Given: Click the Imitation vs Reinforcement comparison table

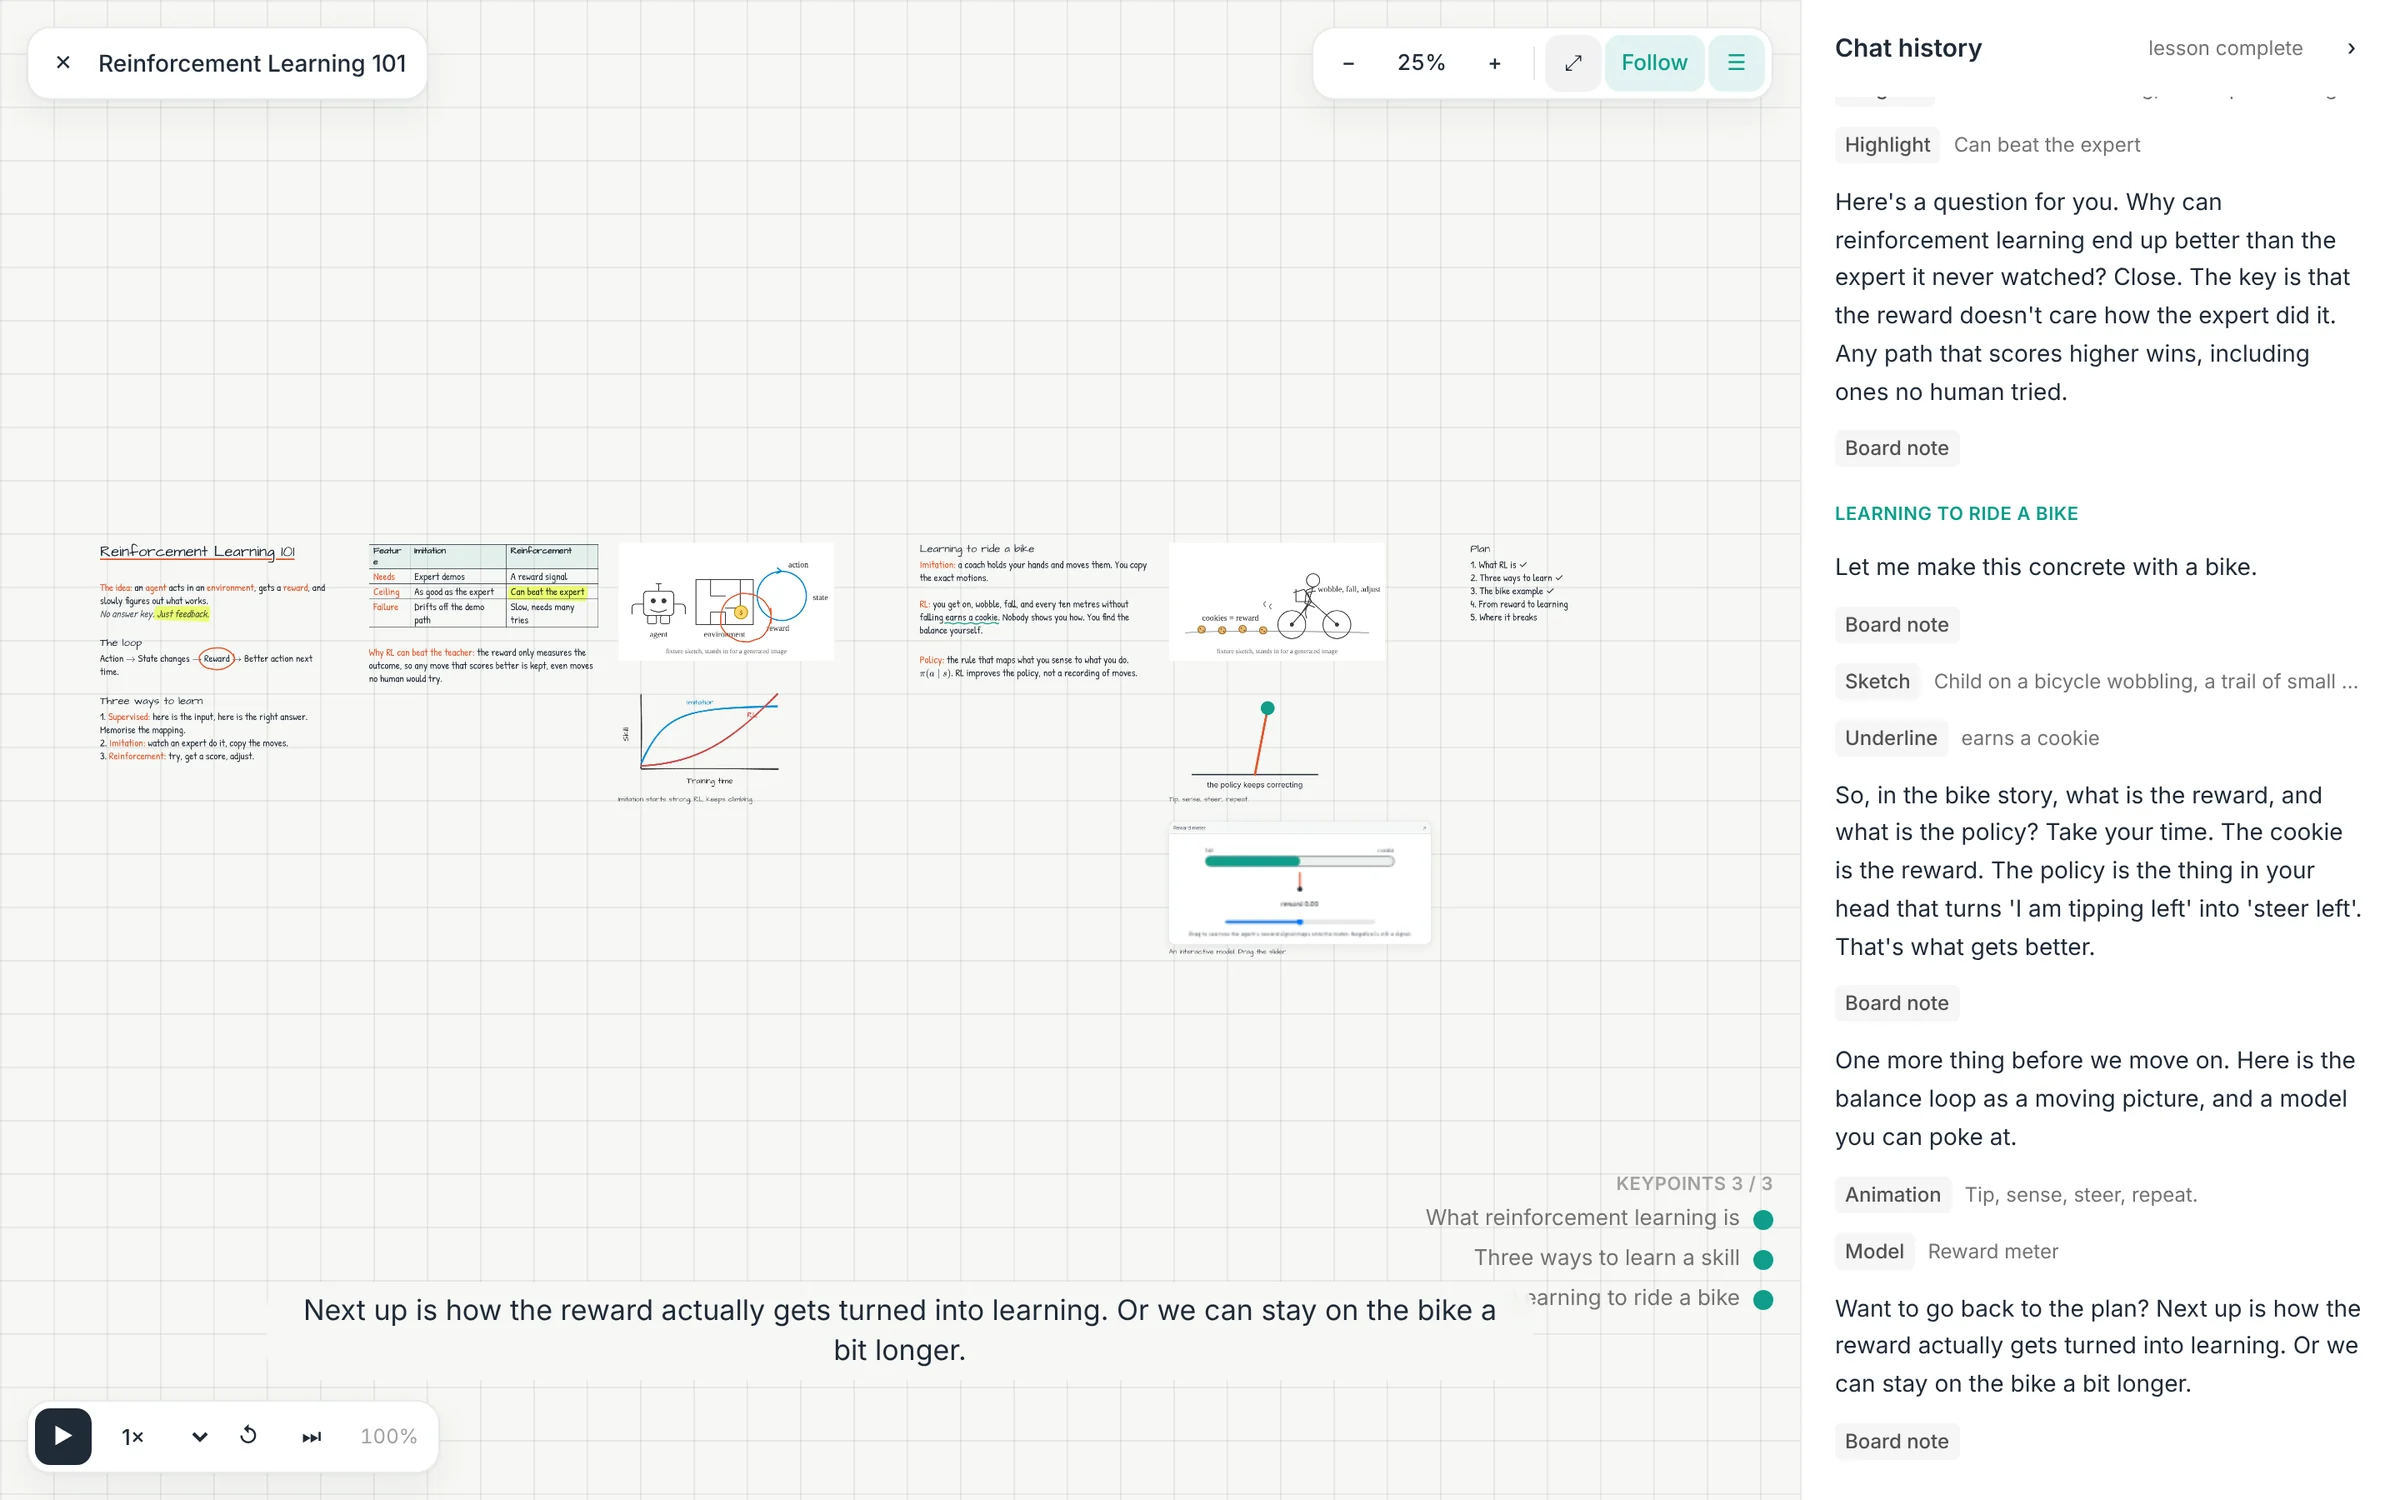Looking at the screenshot, I should [x=483, y=586].
